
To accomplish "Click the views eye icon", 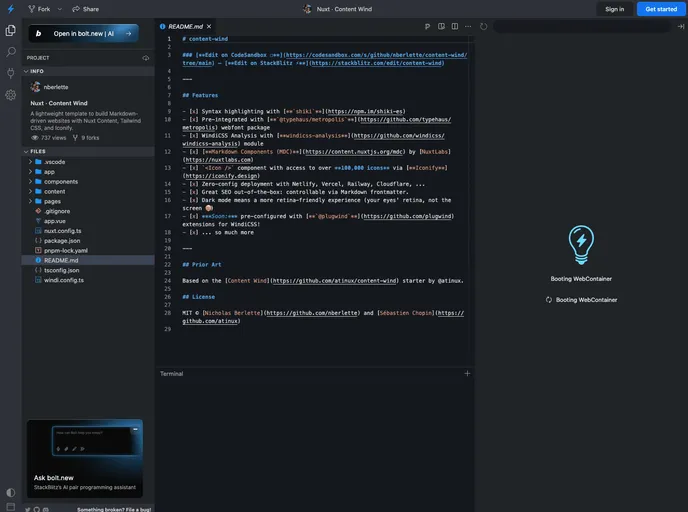I will coord(35,138).
